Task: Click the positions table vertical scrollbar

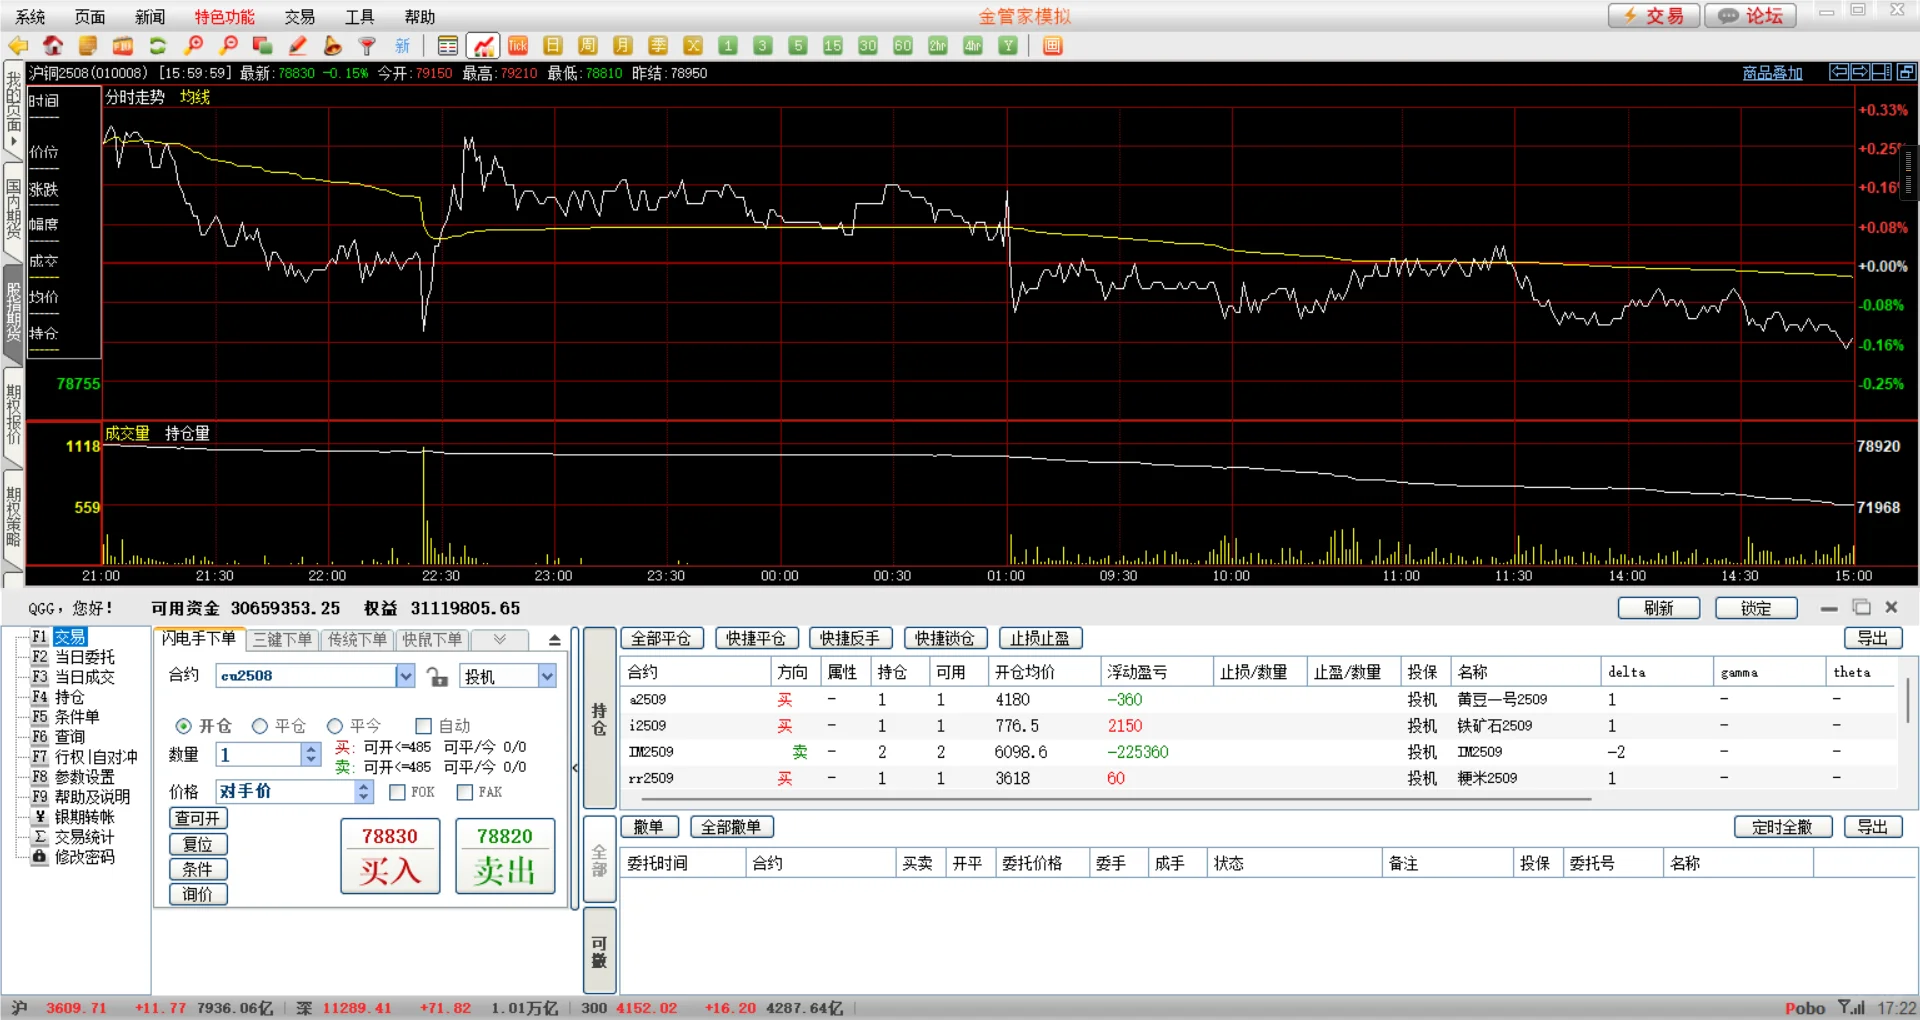Action: (1907, 700)
